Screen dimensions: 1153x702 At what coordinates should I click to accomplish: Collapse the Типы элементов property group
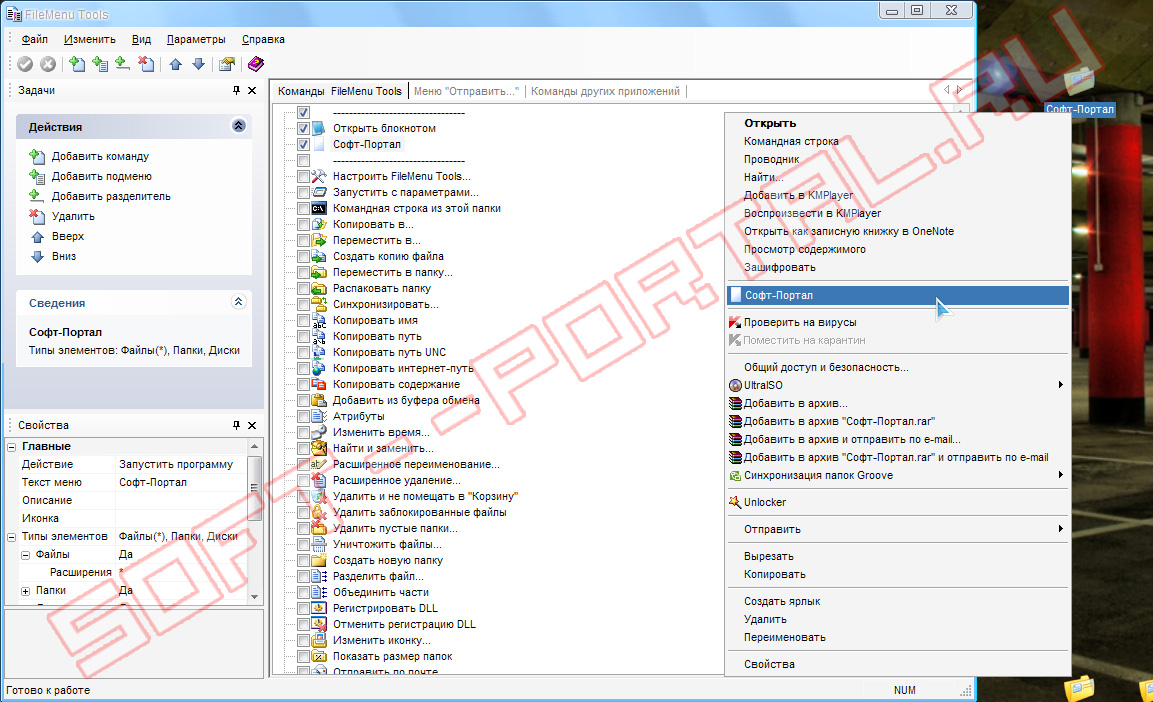coord(12,537)
